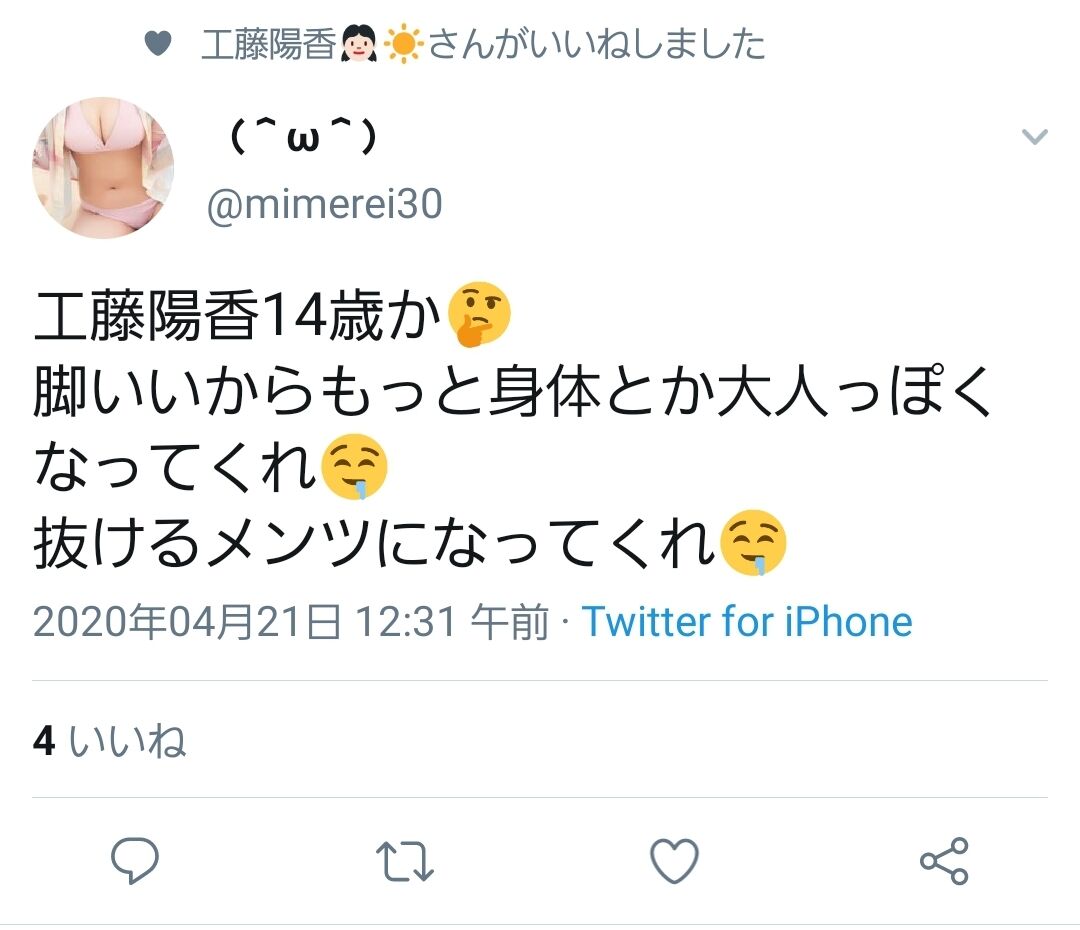Click the いいね label next to count
This screenshot has width=1080, height=930.
coord(127,741)
